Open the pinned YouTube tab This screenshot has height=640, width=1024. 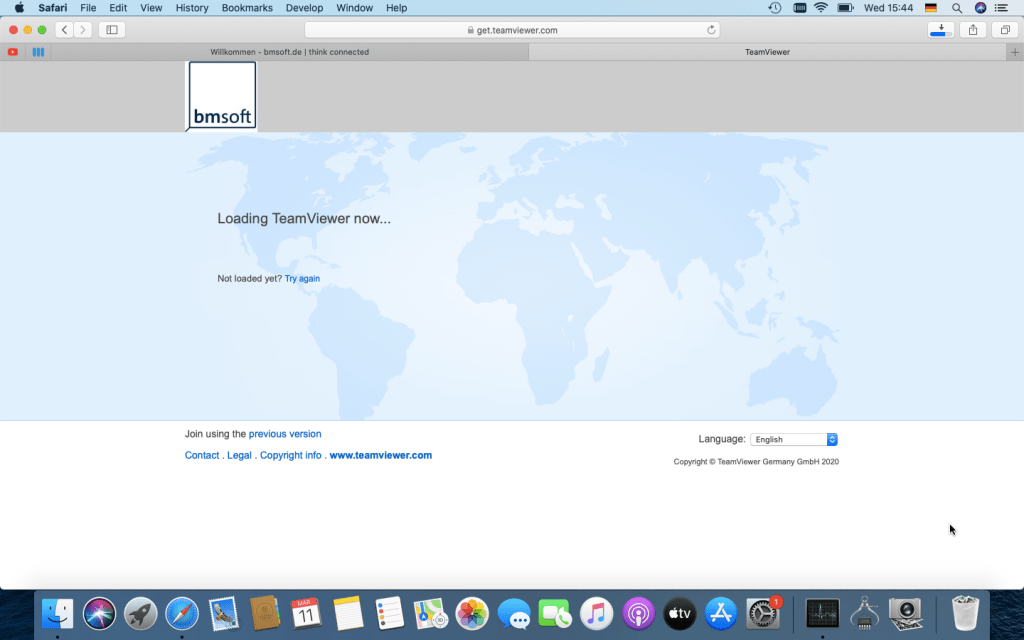coord(12,52)
